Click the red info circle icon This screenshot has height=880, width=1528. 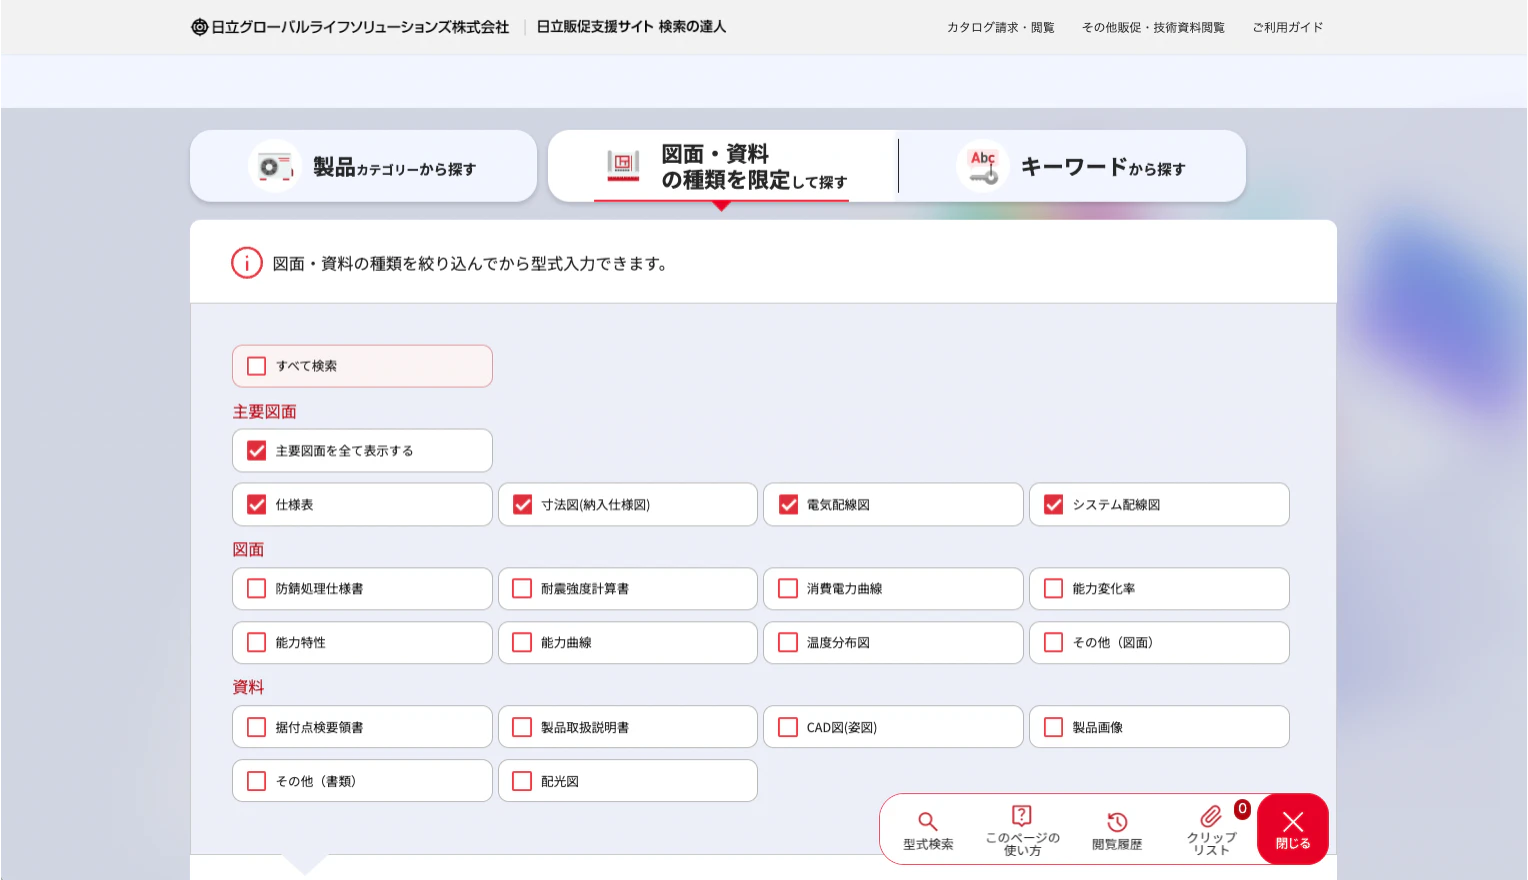coord(247,263)
